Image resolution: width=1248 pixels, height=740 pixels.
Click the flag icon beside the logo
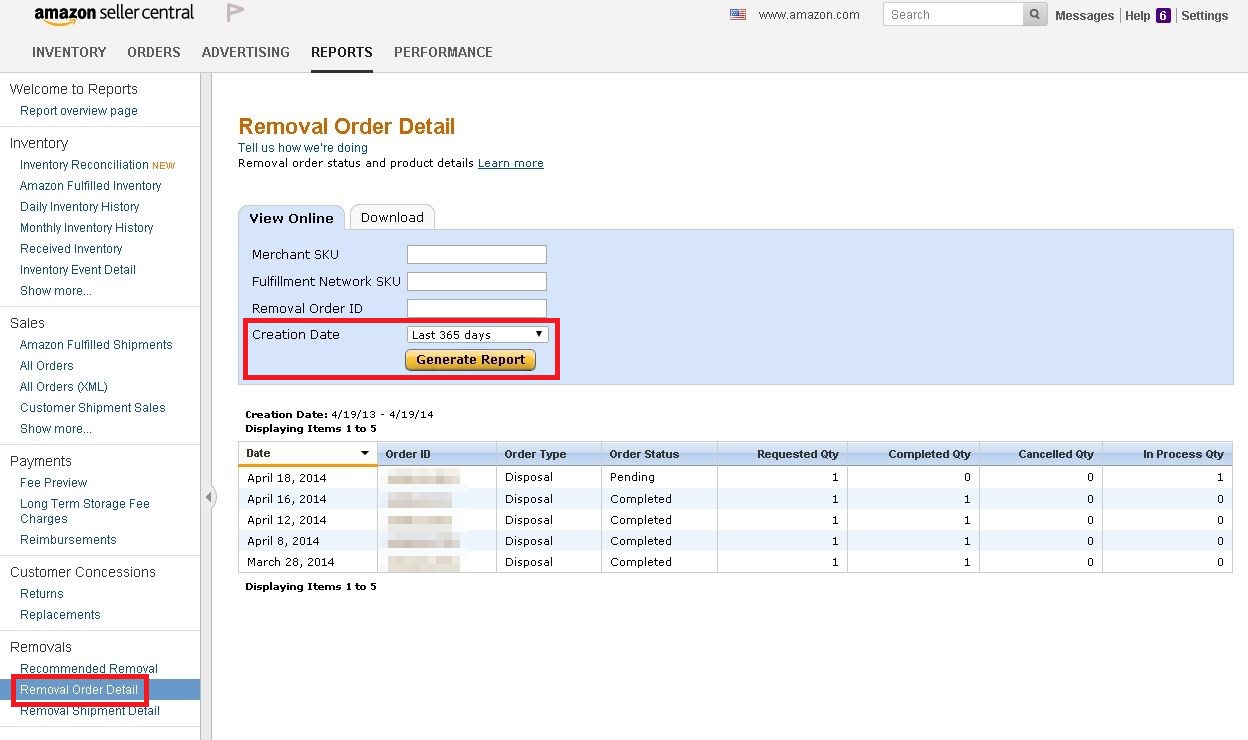[235, 13]
